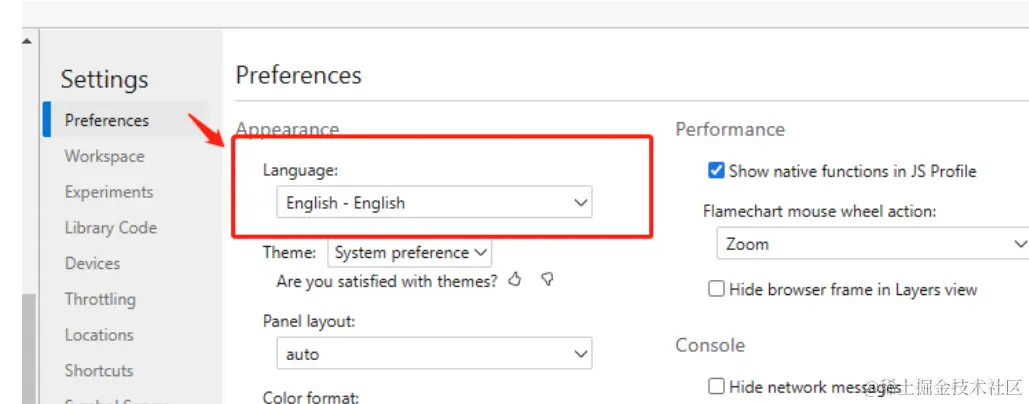Open the Panel layout dropdown

point(434,354)
